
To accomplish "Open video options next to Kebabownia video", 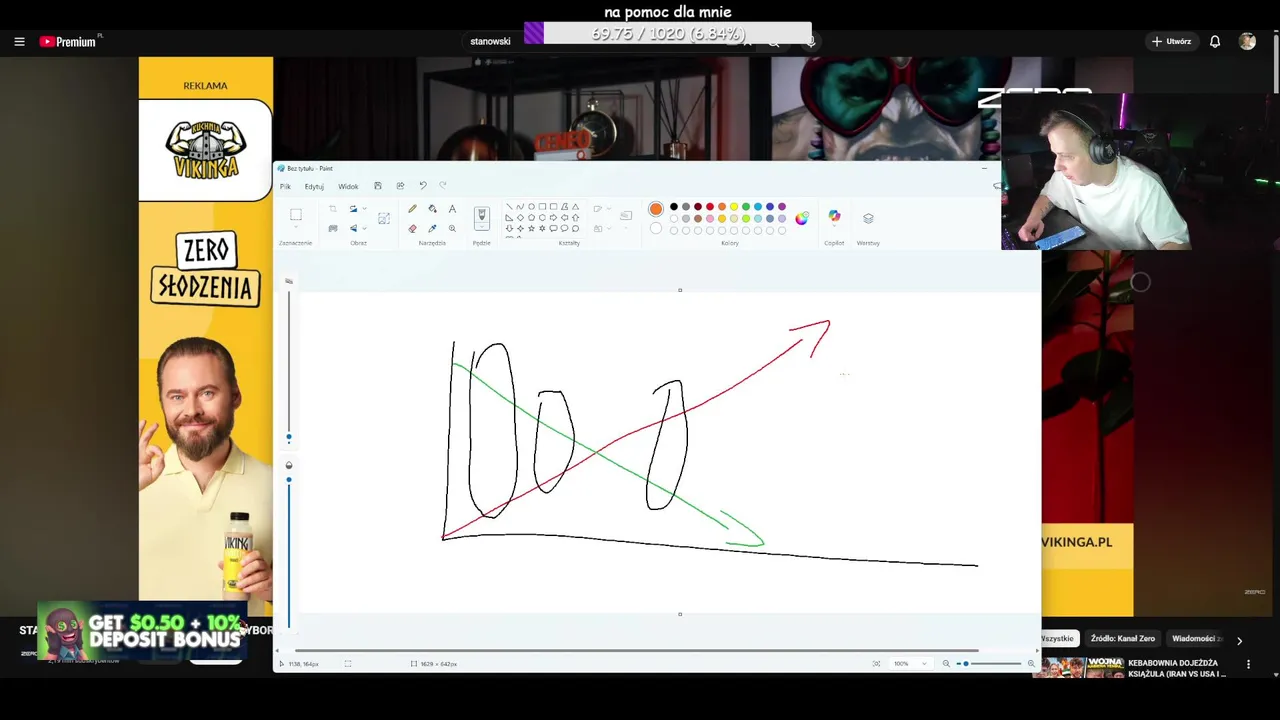I will coord(1248,664).
